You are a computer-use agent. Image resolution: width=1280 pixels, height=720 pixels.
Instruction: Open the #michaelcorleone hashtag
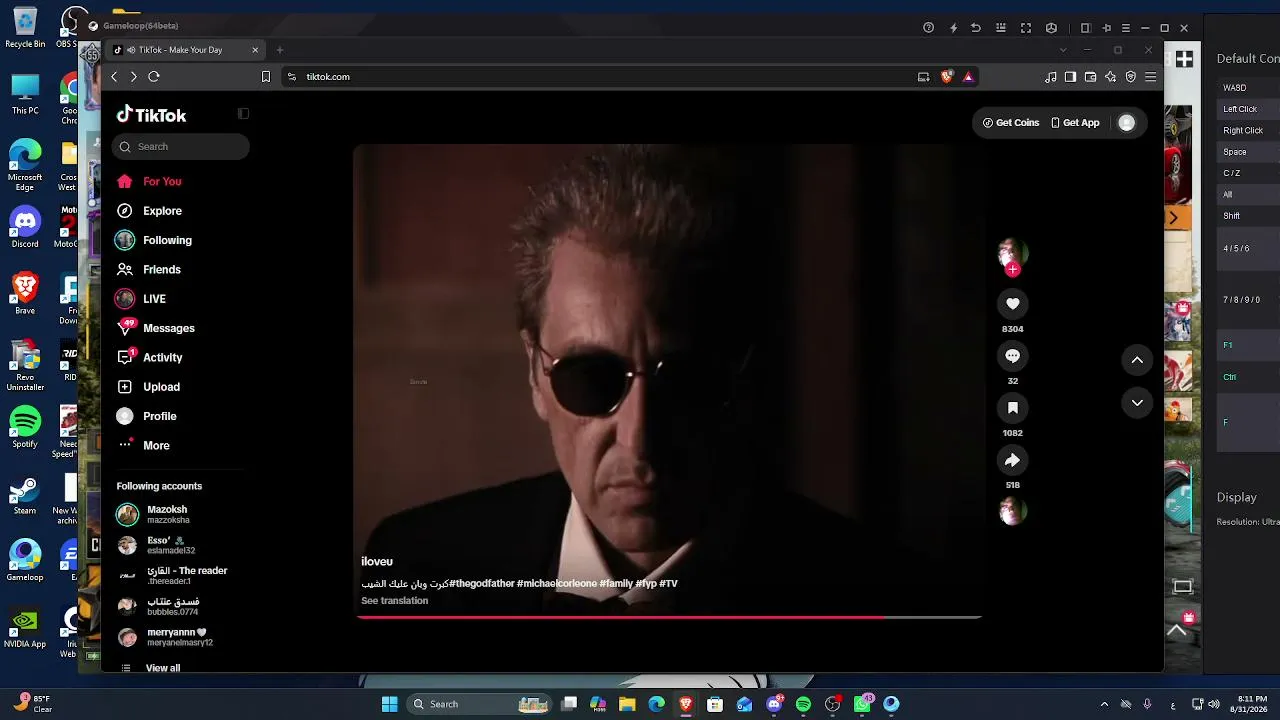(x=557, y=584)
